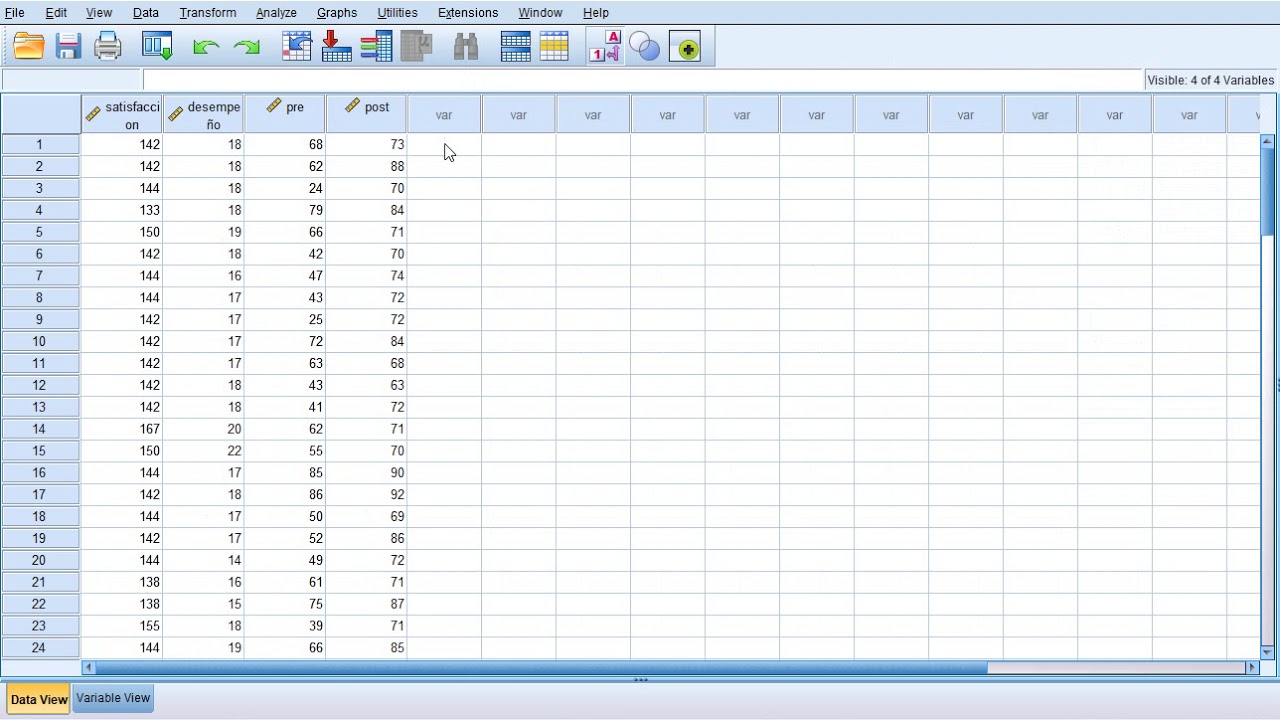Image resolution: width=1280 pixels, height=720 pixels.
Task: Undo the last action
Action: point(206,46)
